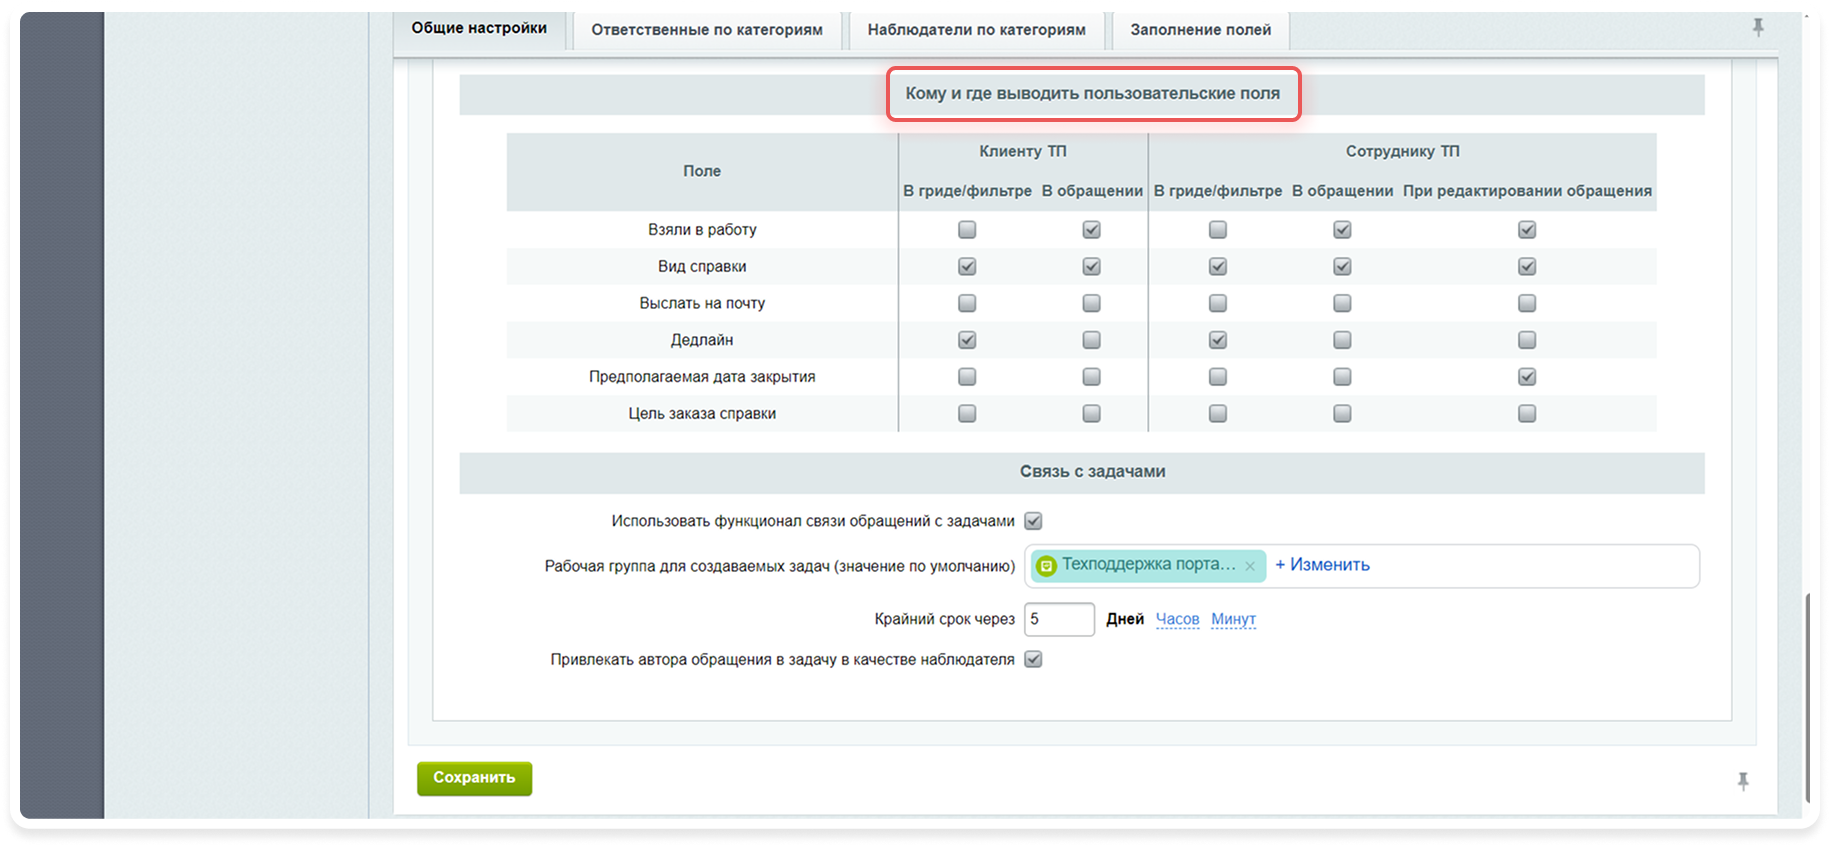Check Предполагаемая дата закрытия staff В обращении
Viewport: 1830px width, 847px height.
pos(1342,377)
